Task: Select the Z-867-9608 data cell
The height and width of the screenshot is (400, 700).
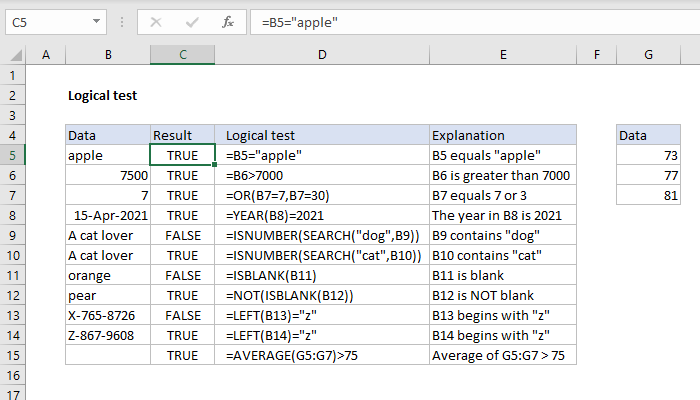Action: (x=107, y=335)
